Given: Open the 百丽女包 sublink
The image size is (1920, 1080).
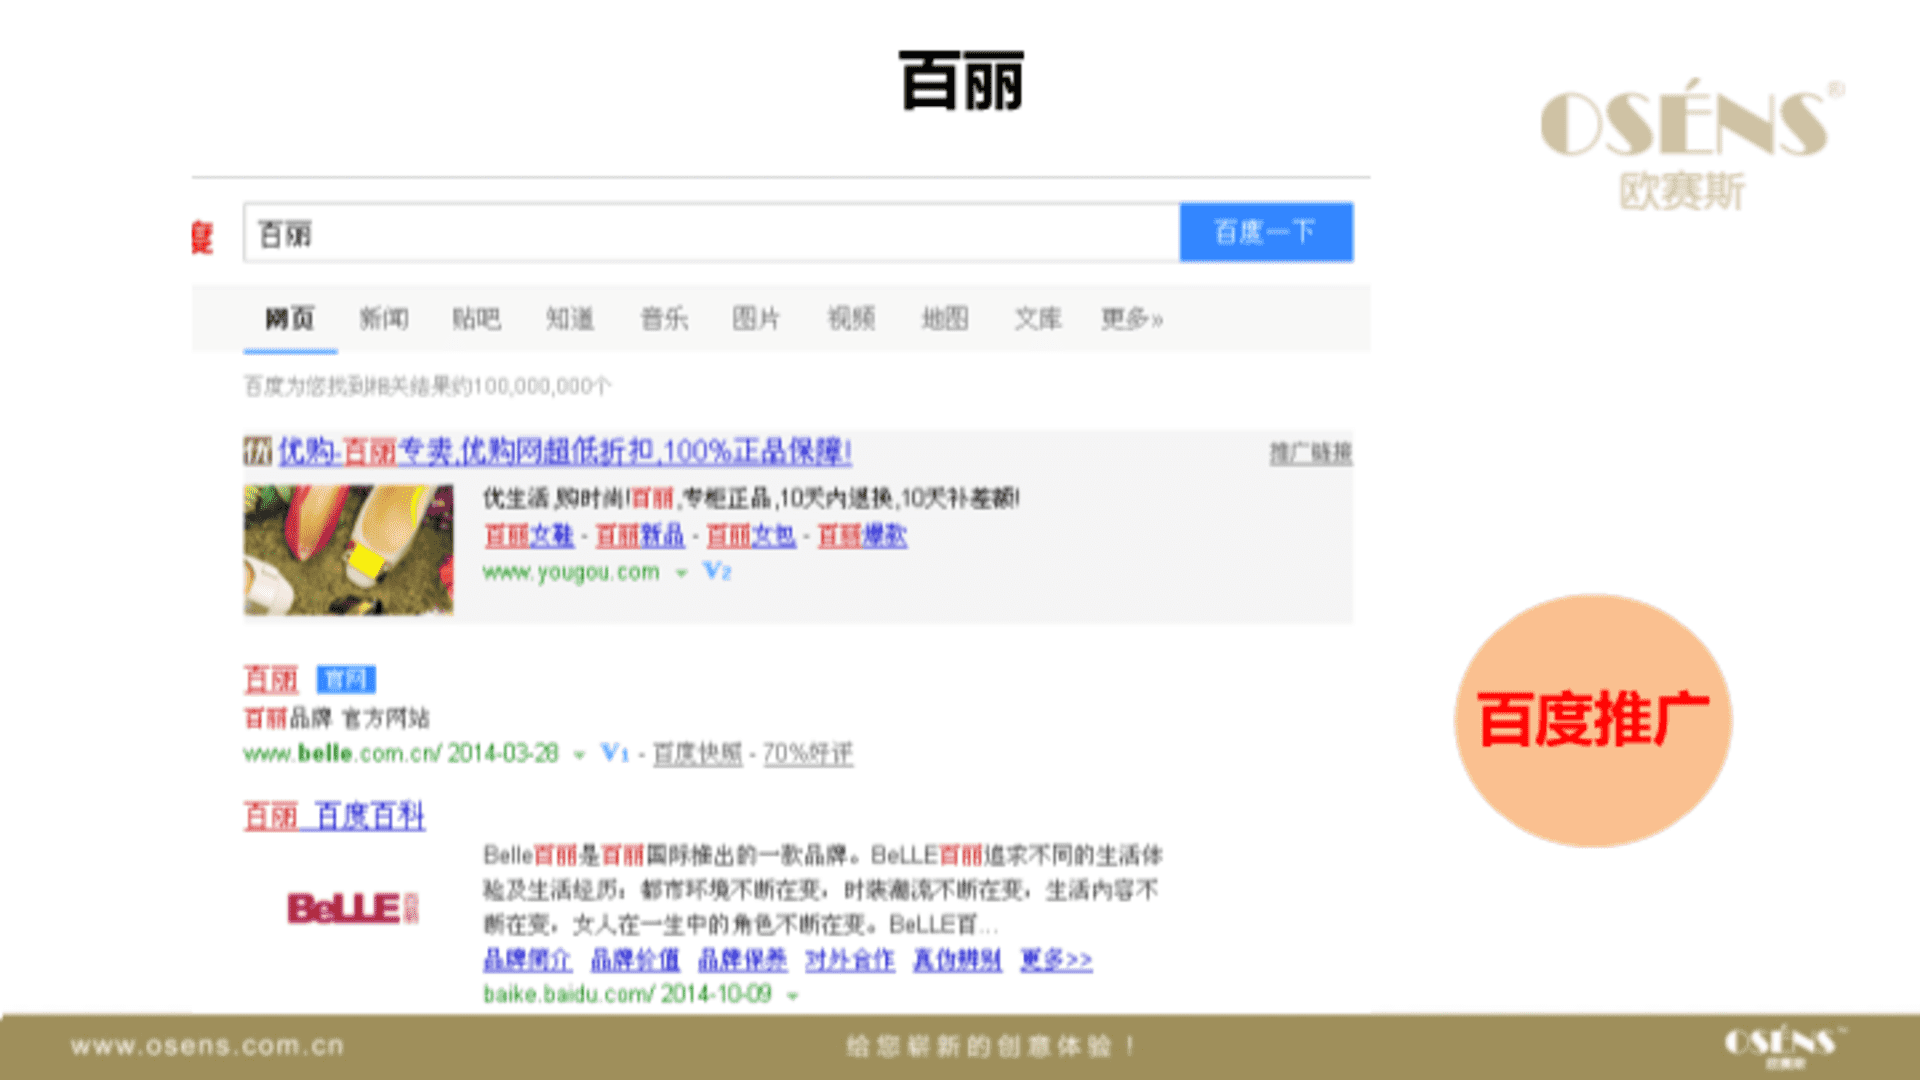Looking at the screenshot, I should click(751, 536).
